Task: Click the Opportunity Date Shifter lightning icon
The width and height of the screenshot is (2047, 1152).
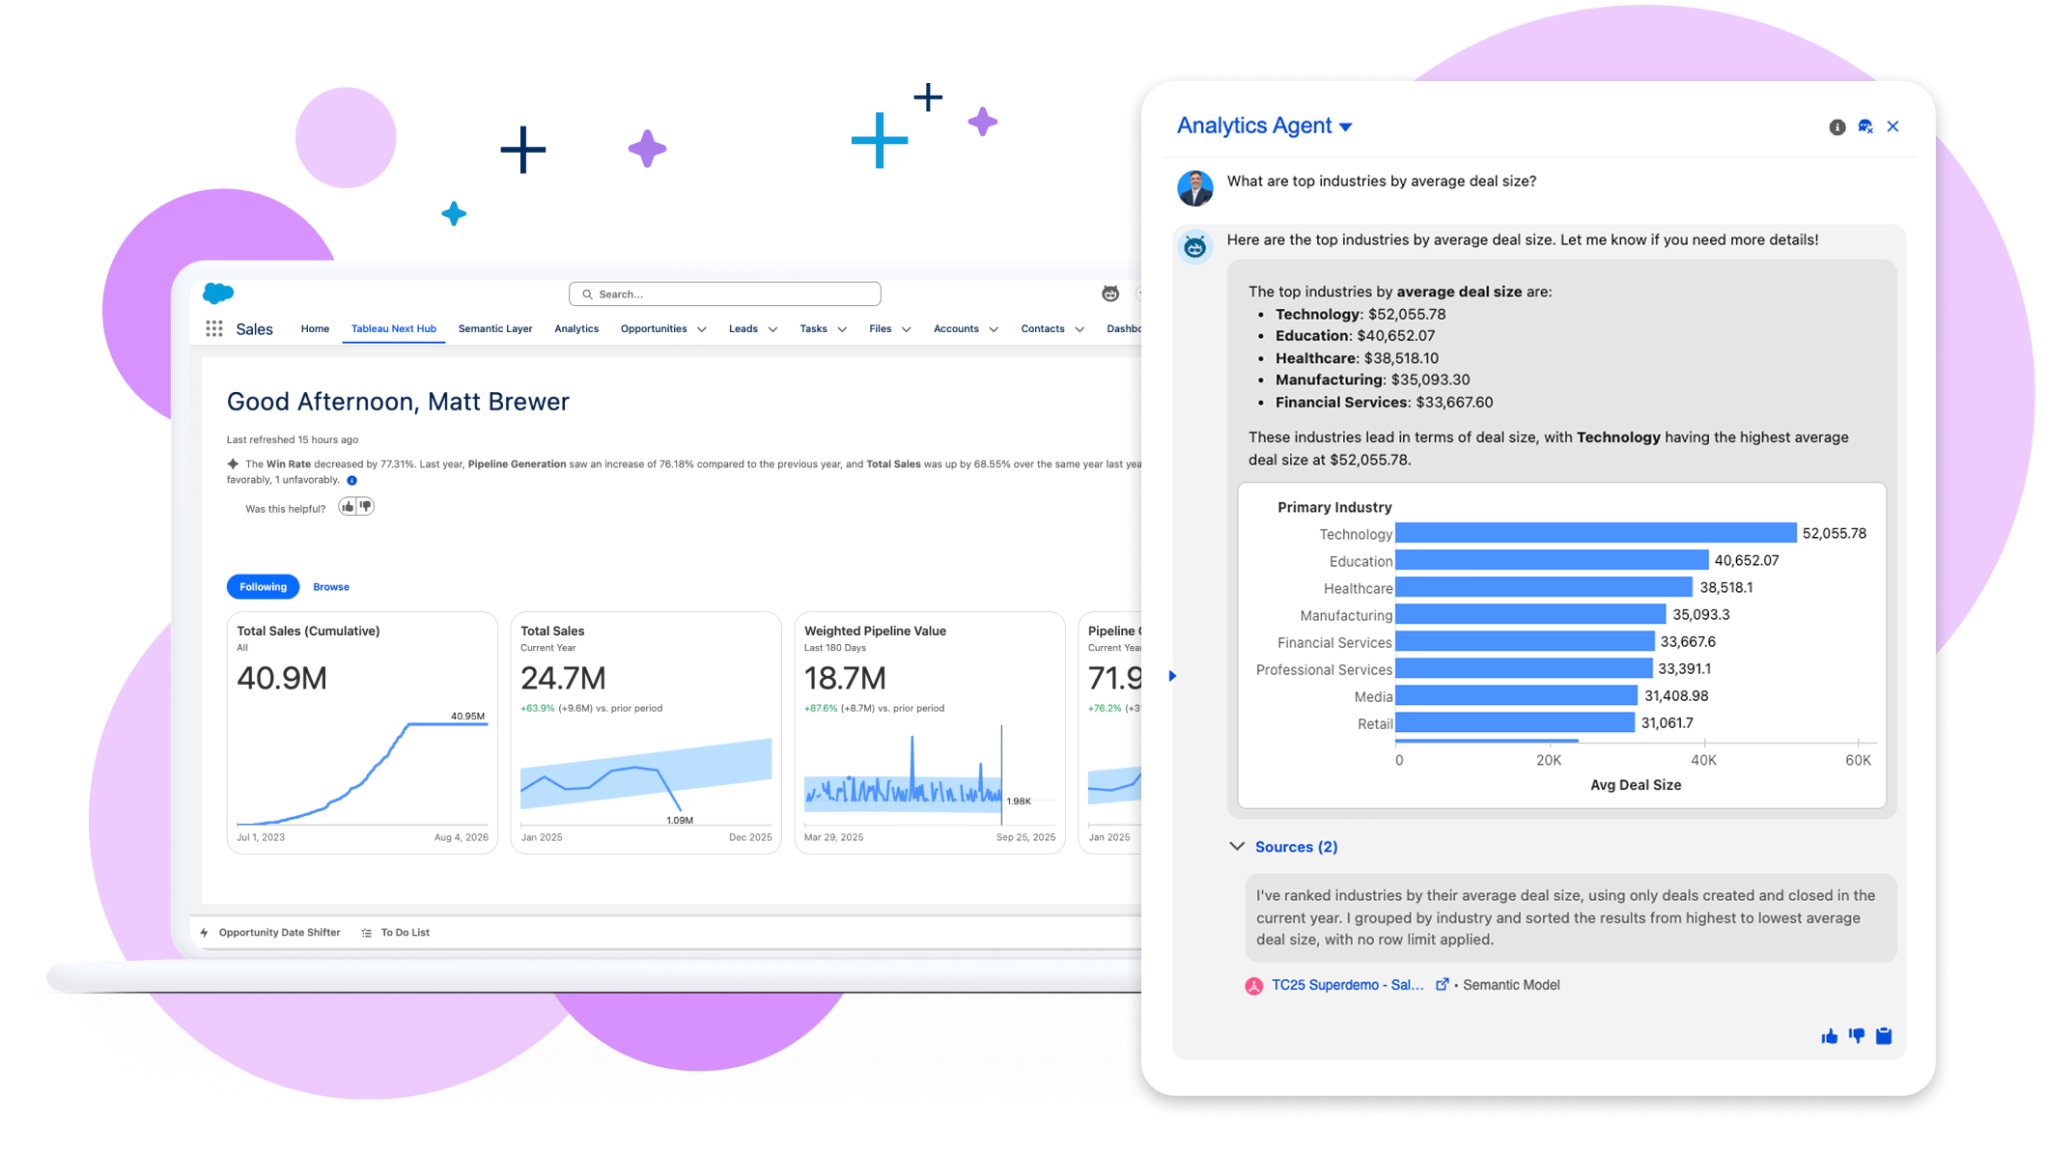Action: coord(205,933)
